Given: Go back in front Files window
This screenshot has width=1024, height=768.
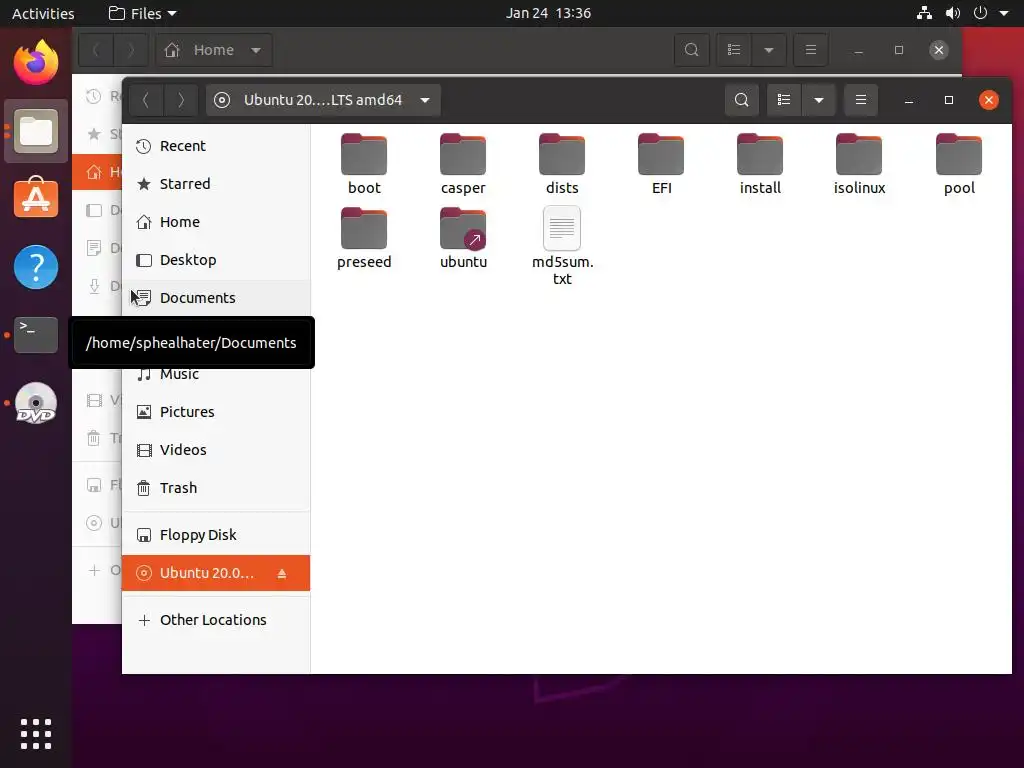Looking at the screenshot, I should (146, 100).
